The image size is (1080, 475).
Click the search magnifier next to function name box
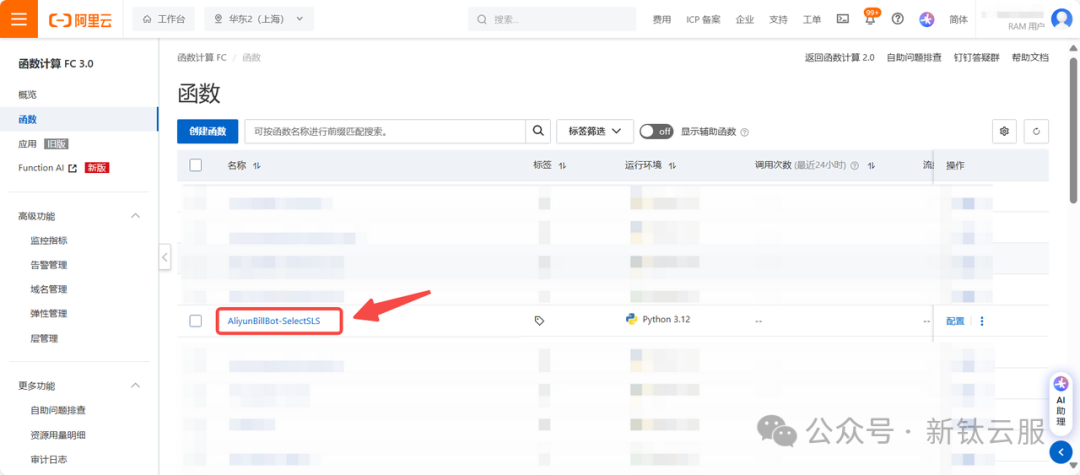coord(539,131)
